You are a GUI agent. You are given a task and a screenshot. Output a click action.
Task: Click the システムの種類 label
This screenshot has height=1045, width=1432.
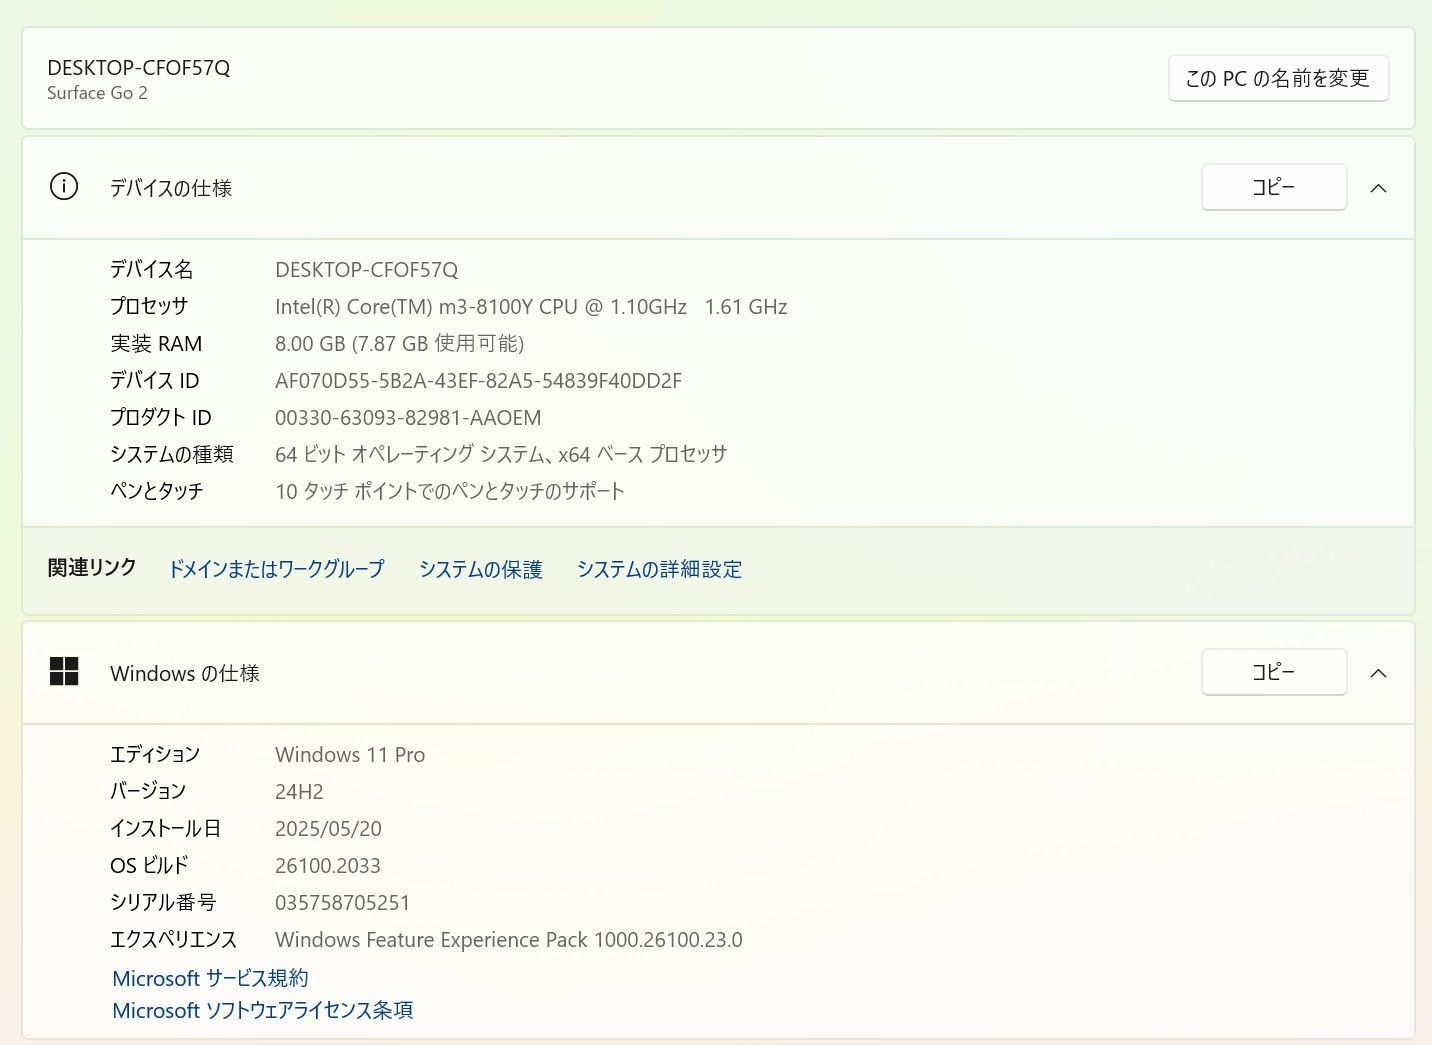click(x=172, y=454)
